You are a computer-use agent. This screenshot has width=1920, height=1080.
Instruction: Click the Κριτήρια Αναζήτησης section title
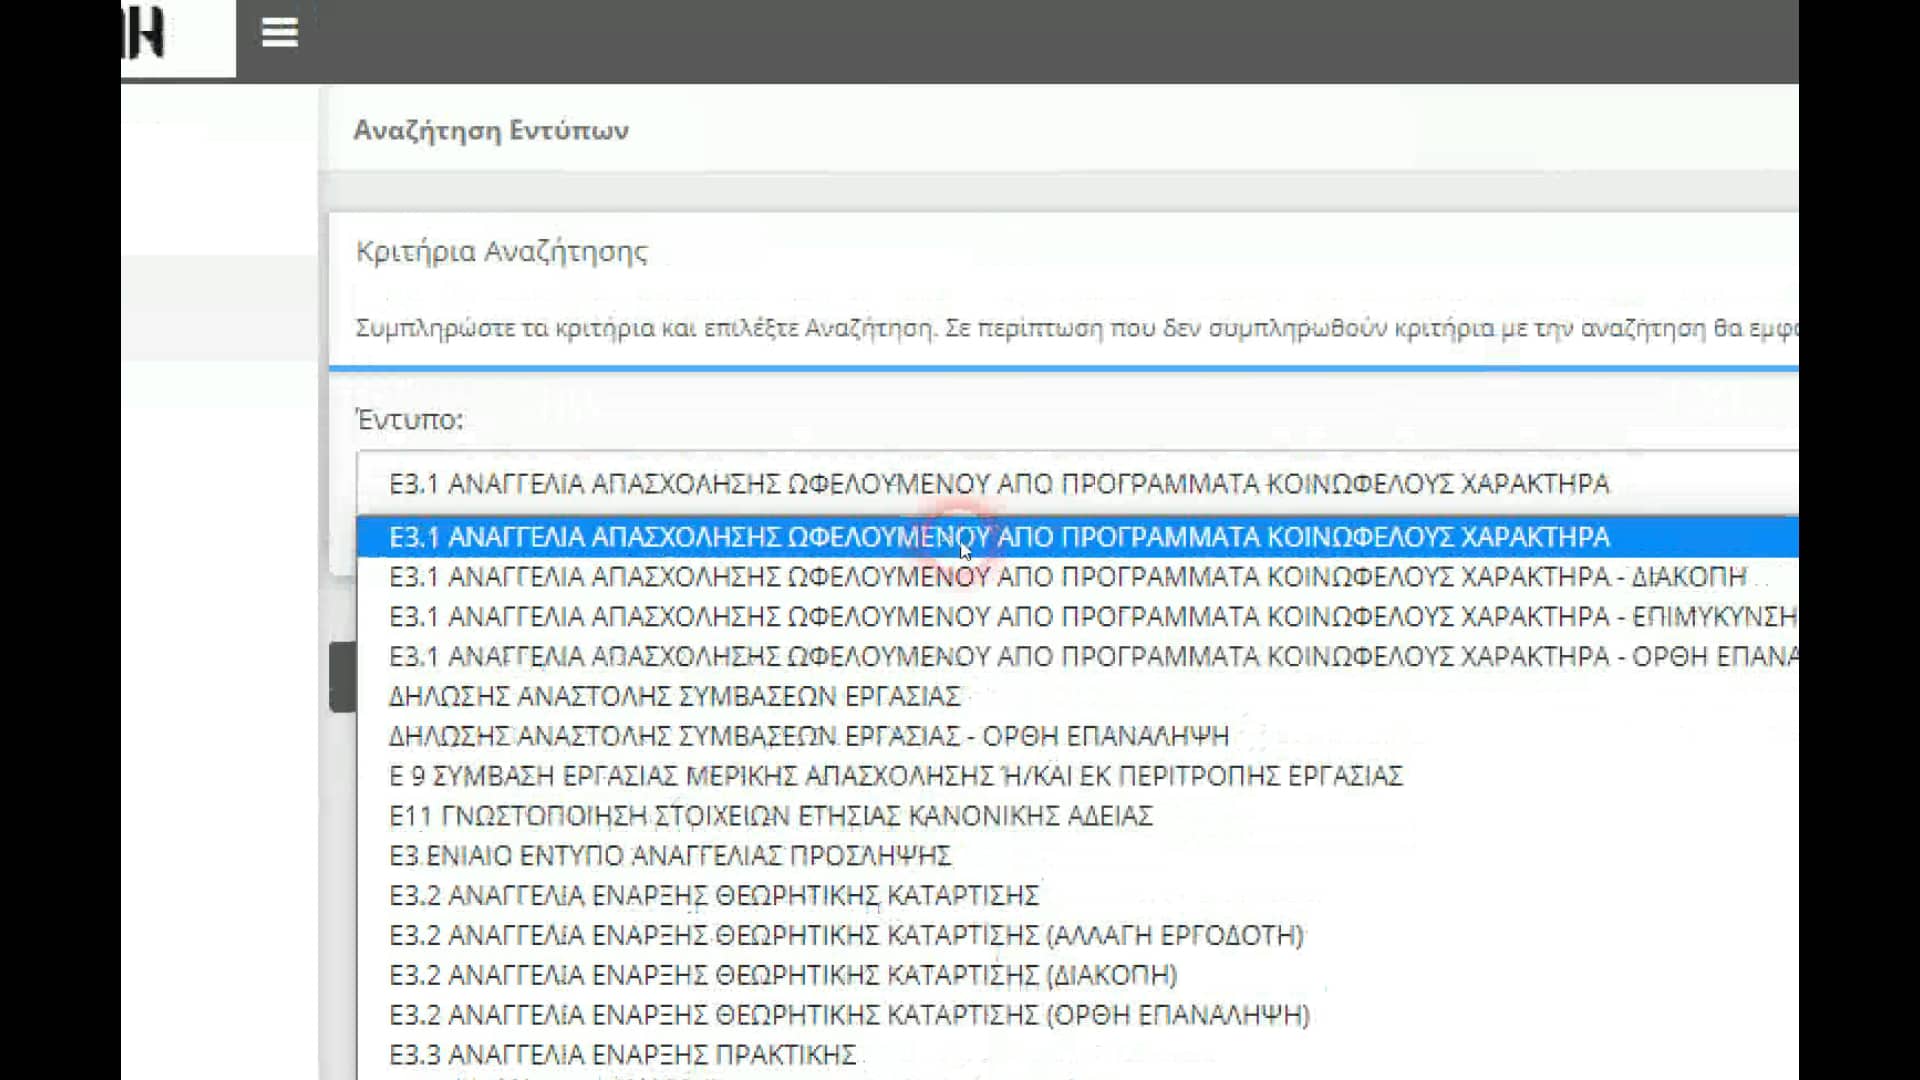click(501, 252)
